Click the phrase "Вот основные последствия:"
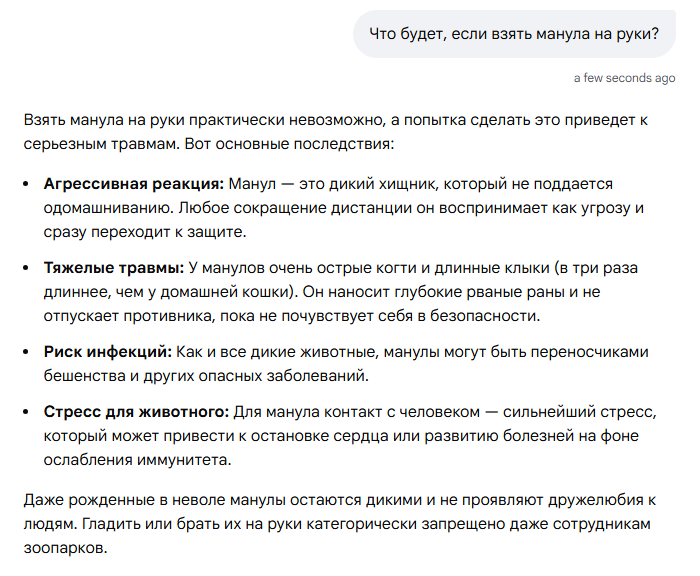Image resolution: width=700 pixels, height=576 pixels. point(289,144)
